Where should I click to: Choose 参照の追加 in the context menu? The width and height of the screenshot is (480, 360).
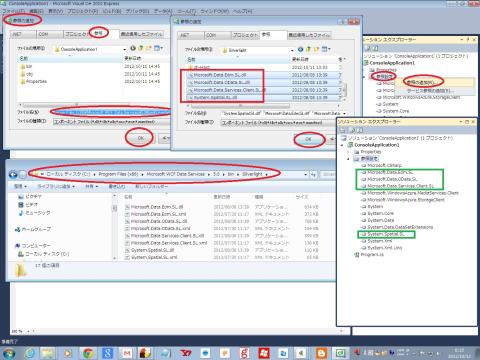pyautogui.click(x=422, y=82)
